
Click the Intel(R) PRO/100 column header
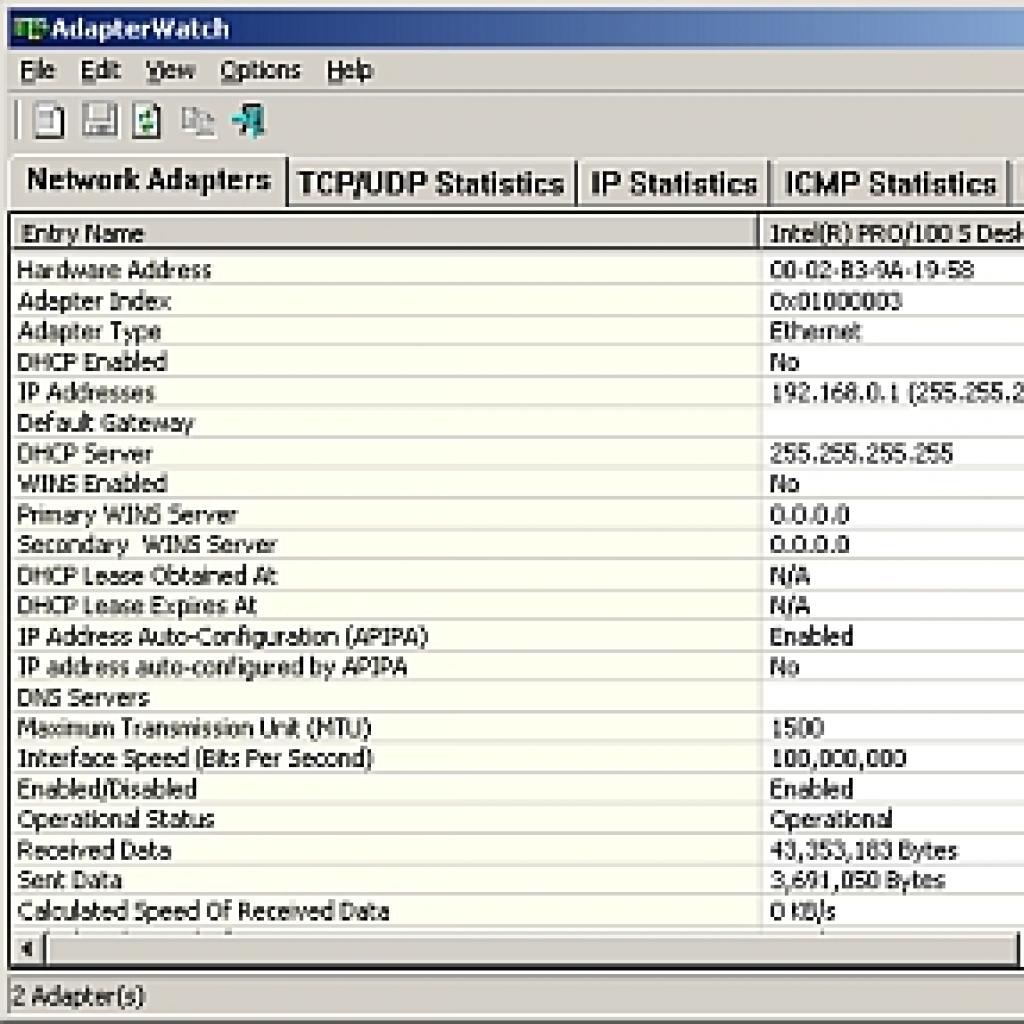point(891,233)
